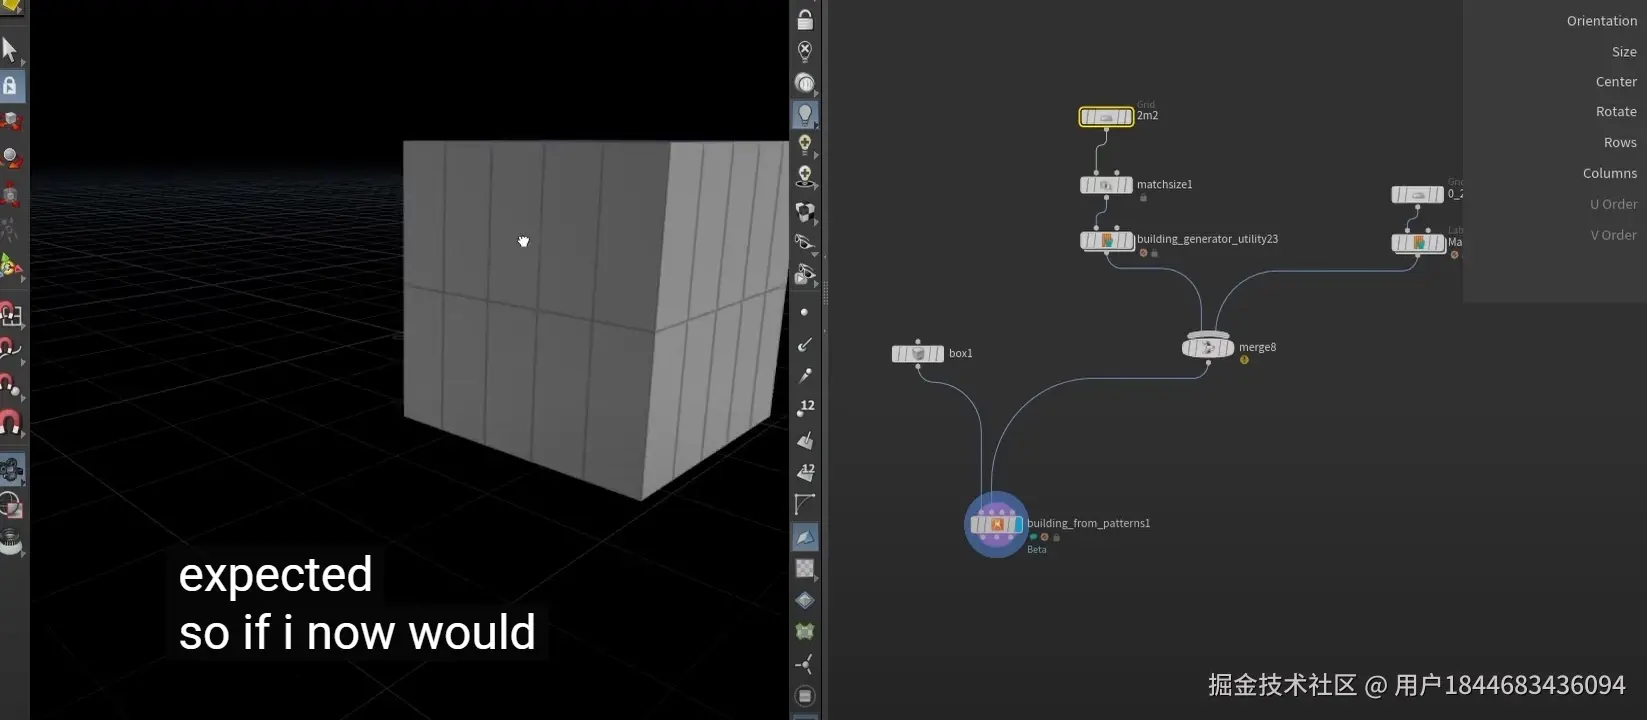Toggle display flag on box1 node
The width and height of the screenshot is (1647, 720).
tap(939, 353)
